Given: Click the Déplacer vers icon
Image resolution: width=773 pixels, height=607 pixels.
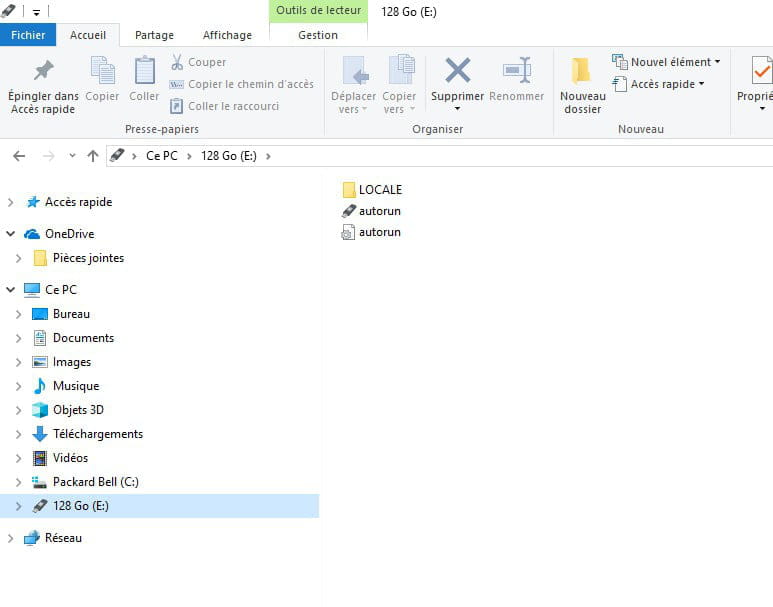Looking at the screenshot, I should [356, 70].
